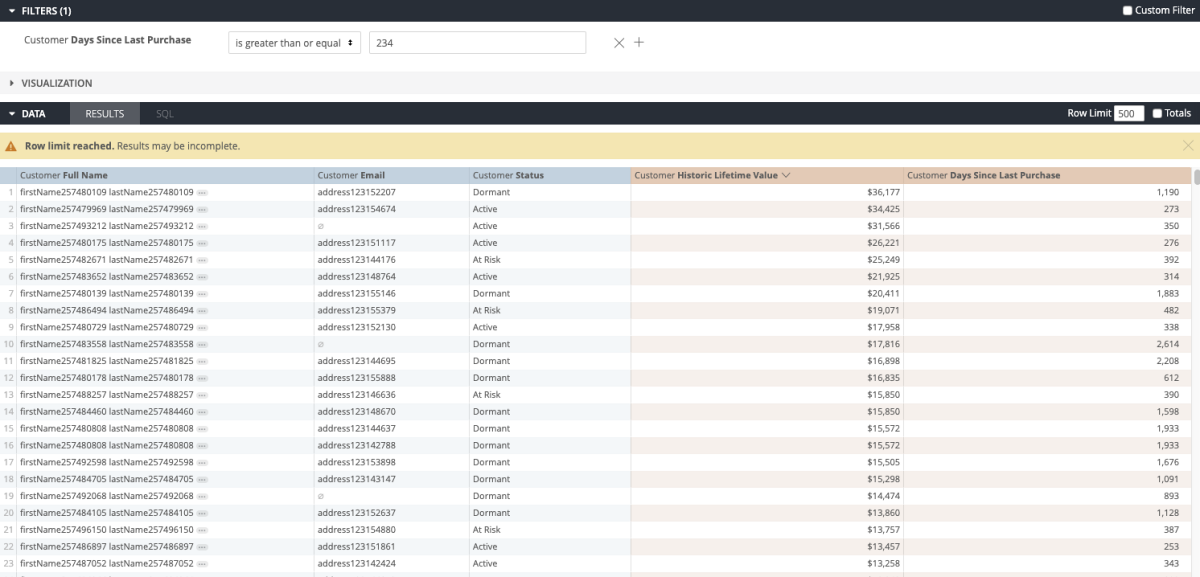Remove the Days Since Last Purchase filter
The width and height of the screenshot is (1200, 577).
619,43
